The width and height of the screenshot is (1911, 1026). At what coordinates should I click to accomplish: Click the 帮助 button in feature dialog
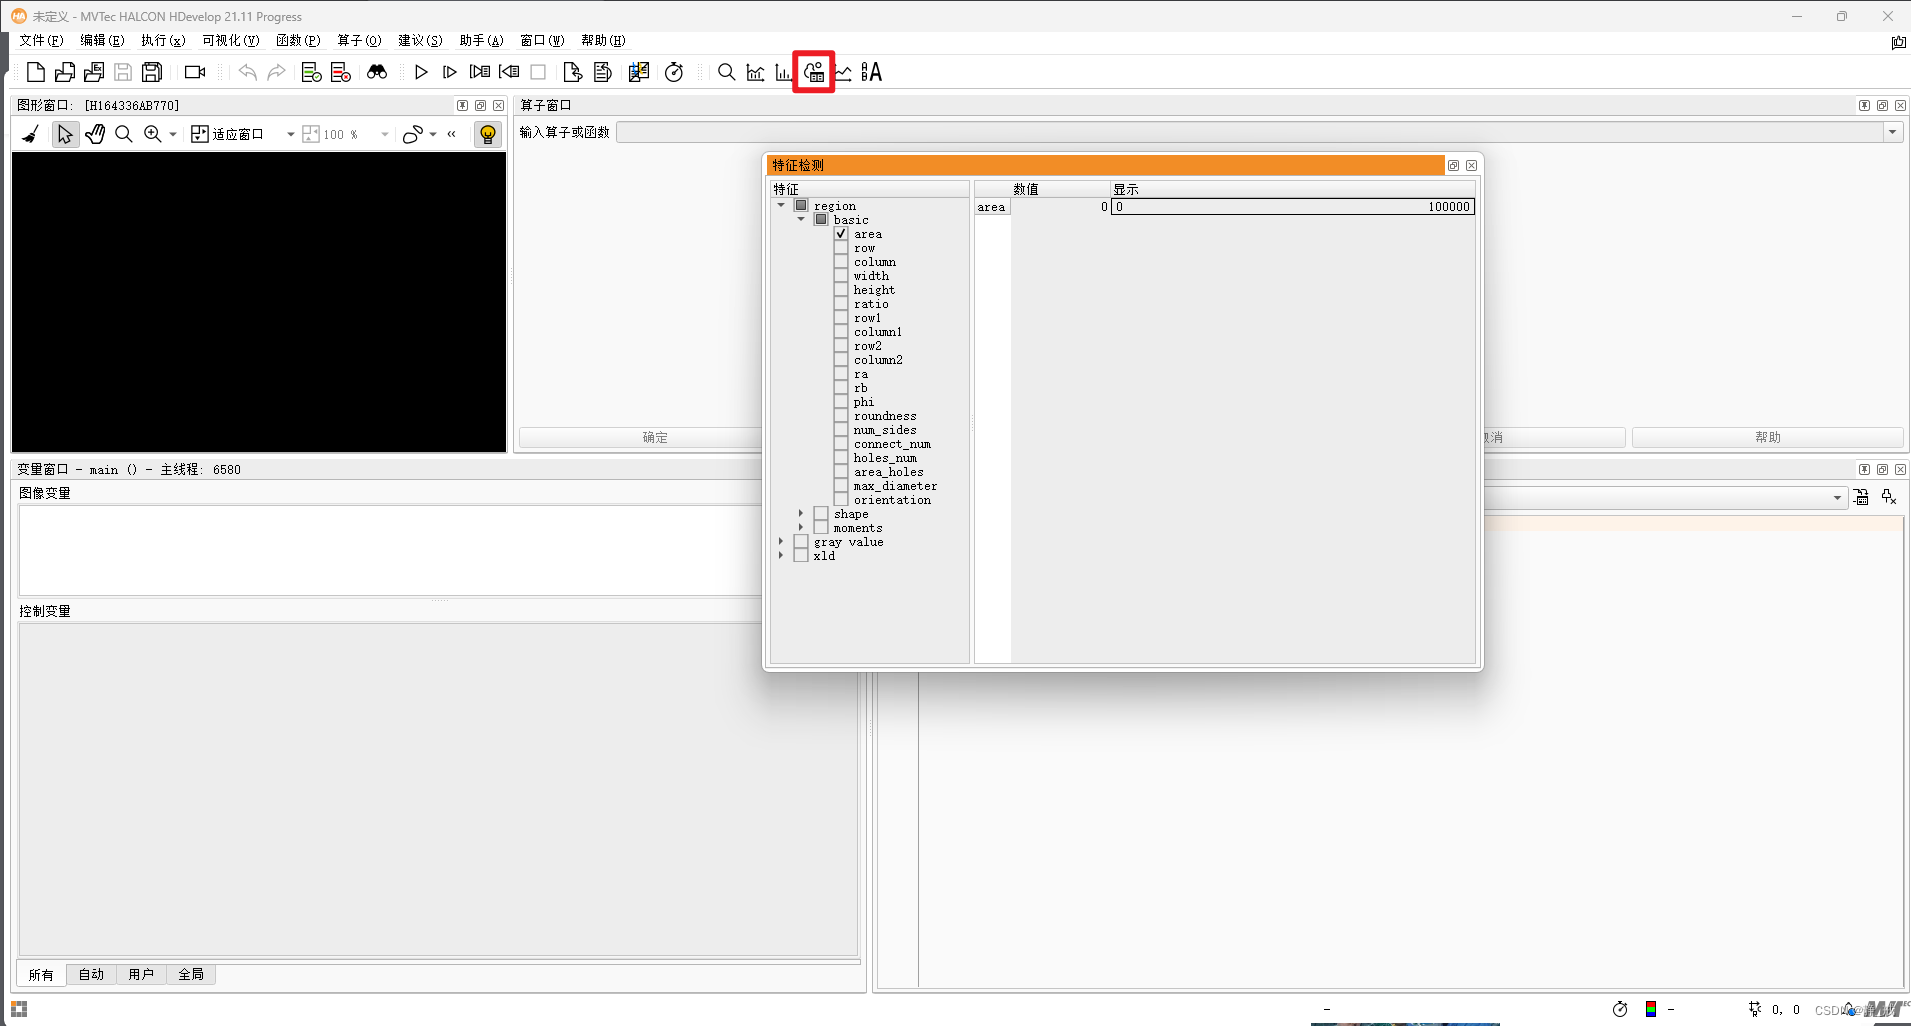(1766, 437)
